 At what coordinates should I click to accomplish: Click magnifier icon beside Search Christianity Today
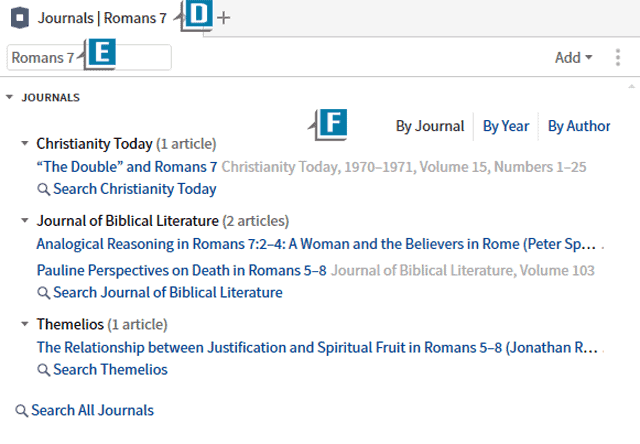44,189
